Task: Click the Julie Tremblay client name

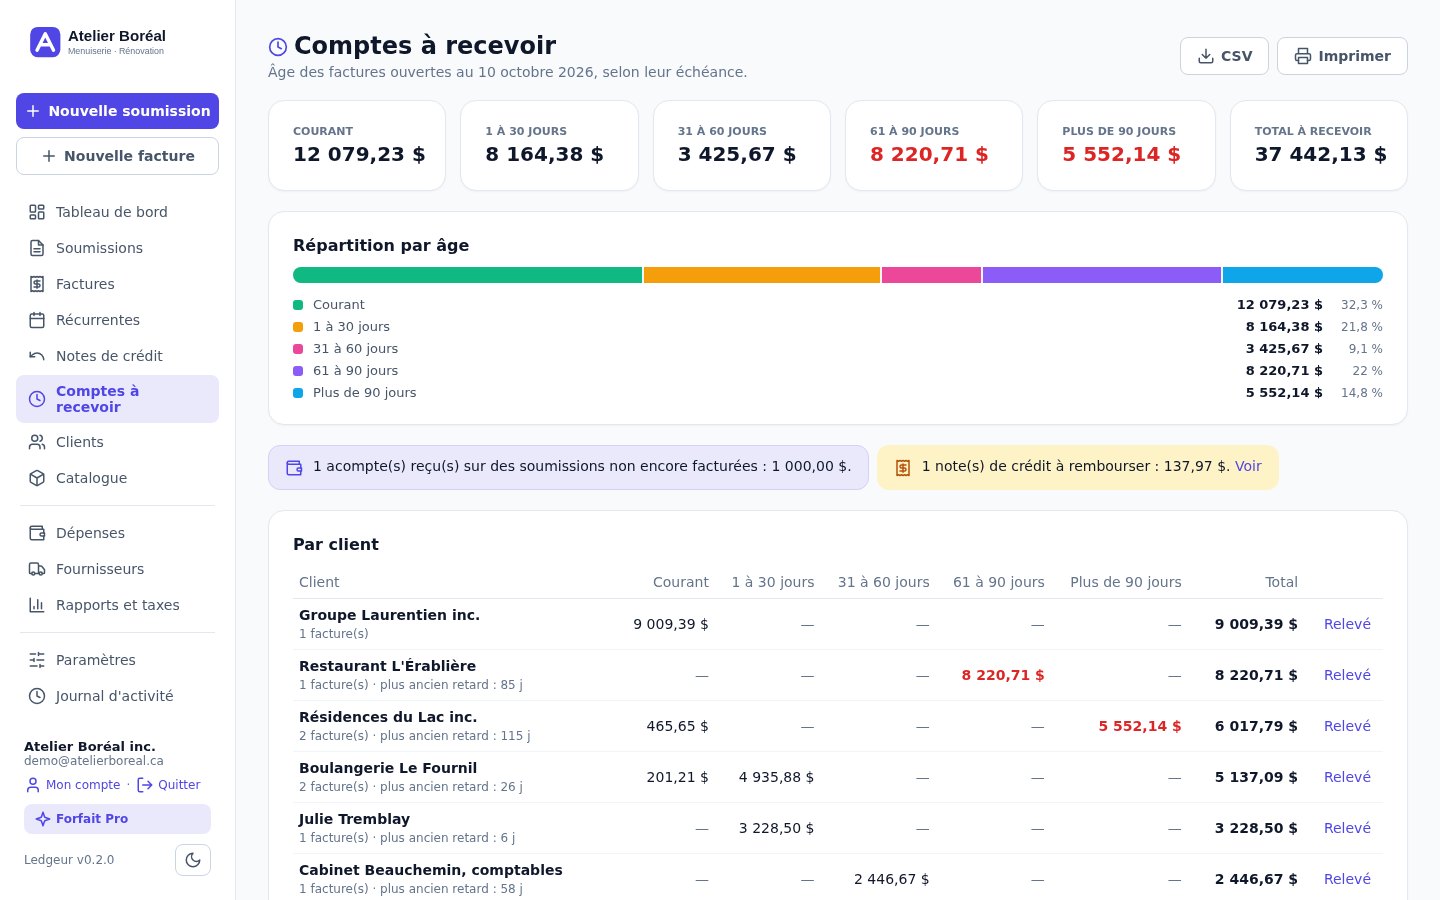Action: click(354, 819)
